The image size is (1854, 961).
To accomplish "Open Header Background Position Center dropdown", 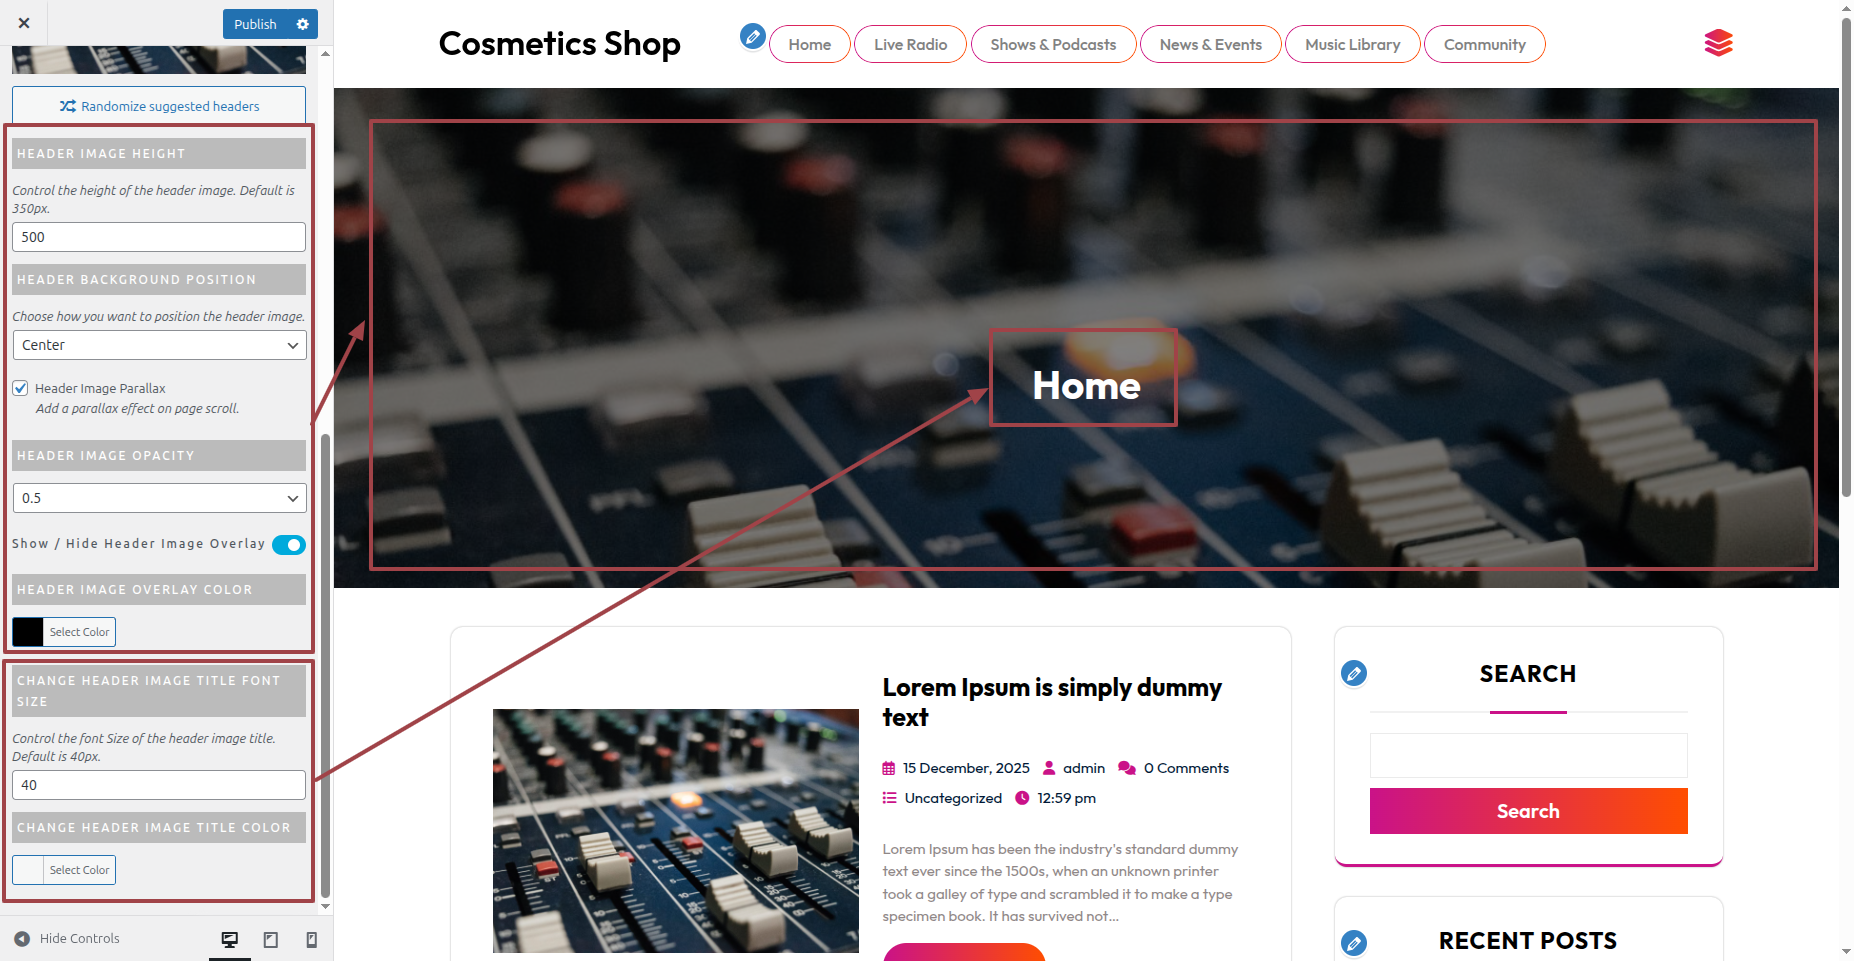I will pyautogui.click(x=160, y=345).
